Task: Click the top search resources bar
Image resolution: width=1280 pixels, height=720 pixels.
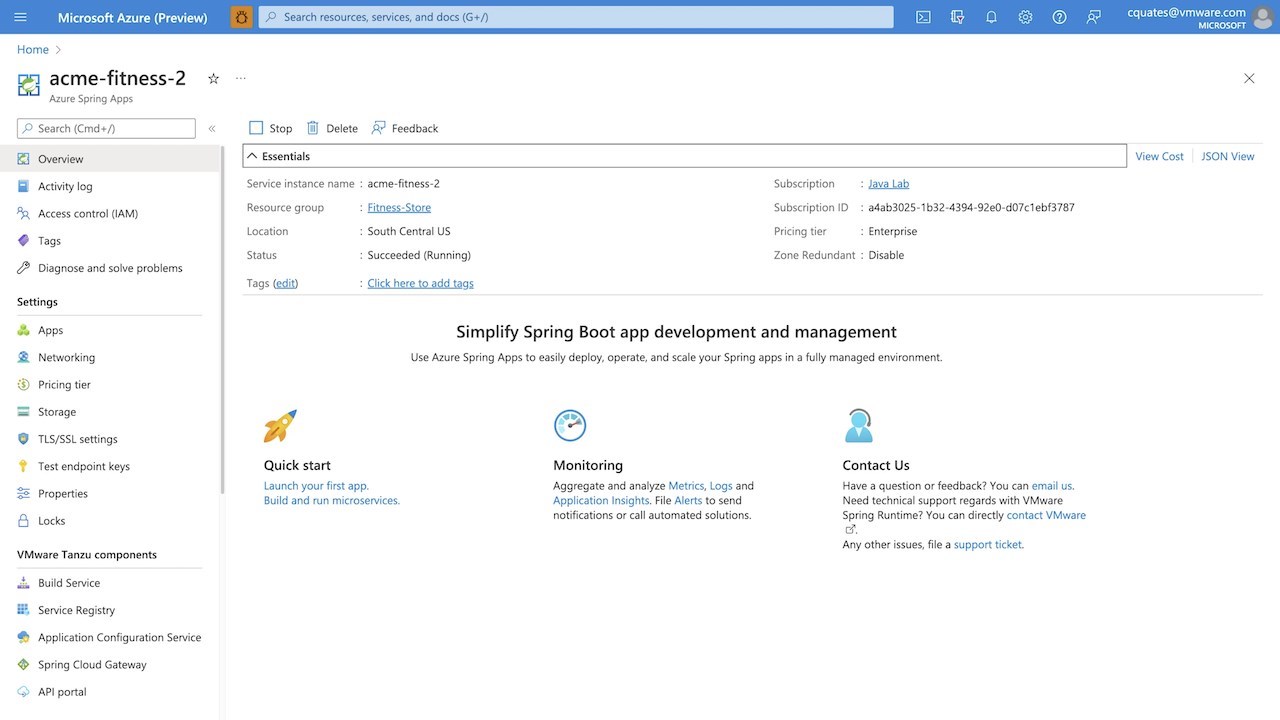Action: tap(576, 17)
